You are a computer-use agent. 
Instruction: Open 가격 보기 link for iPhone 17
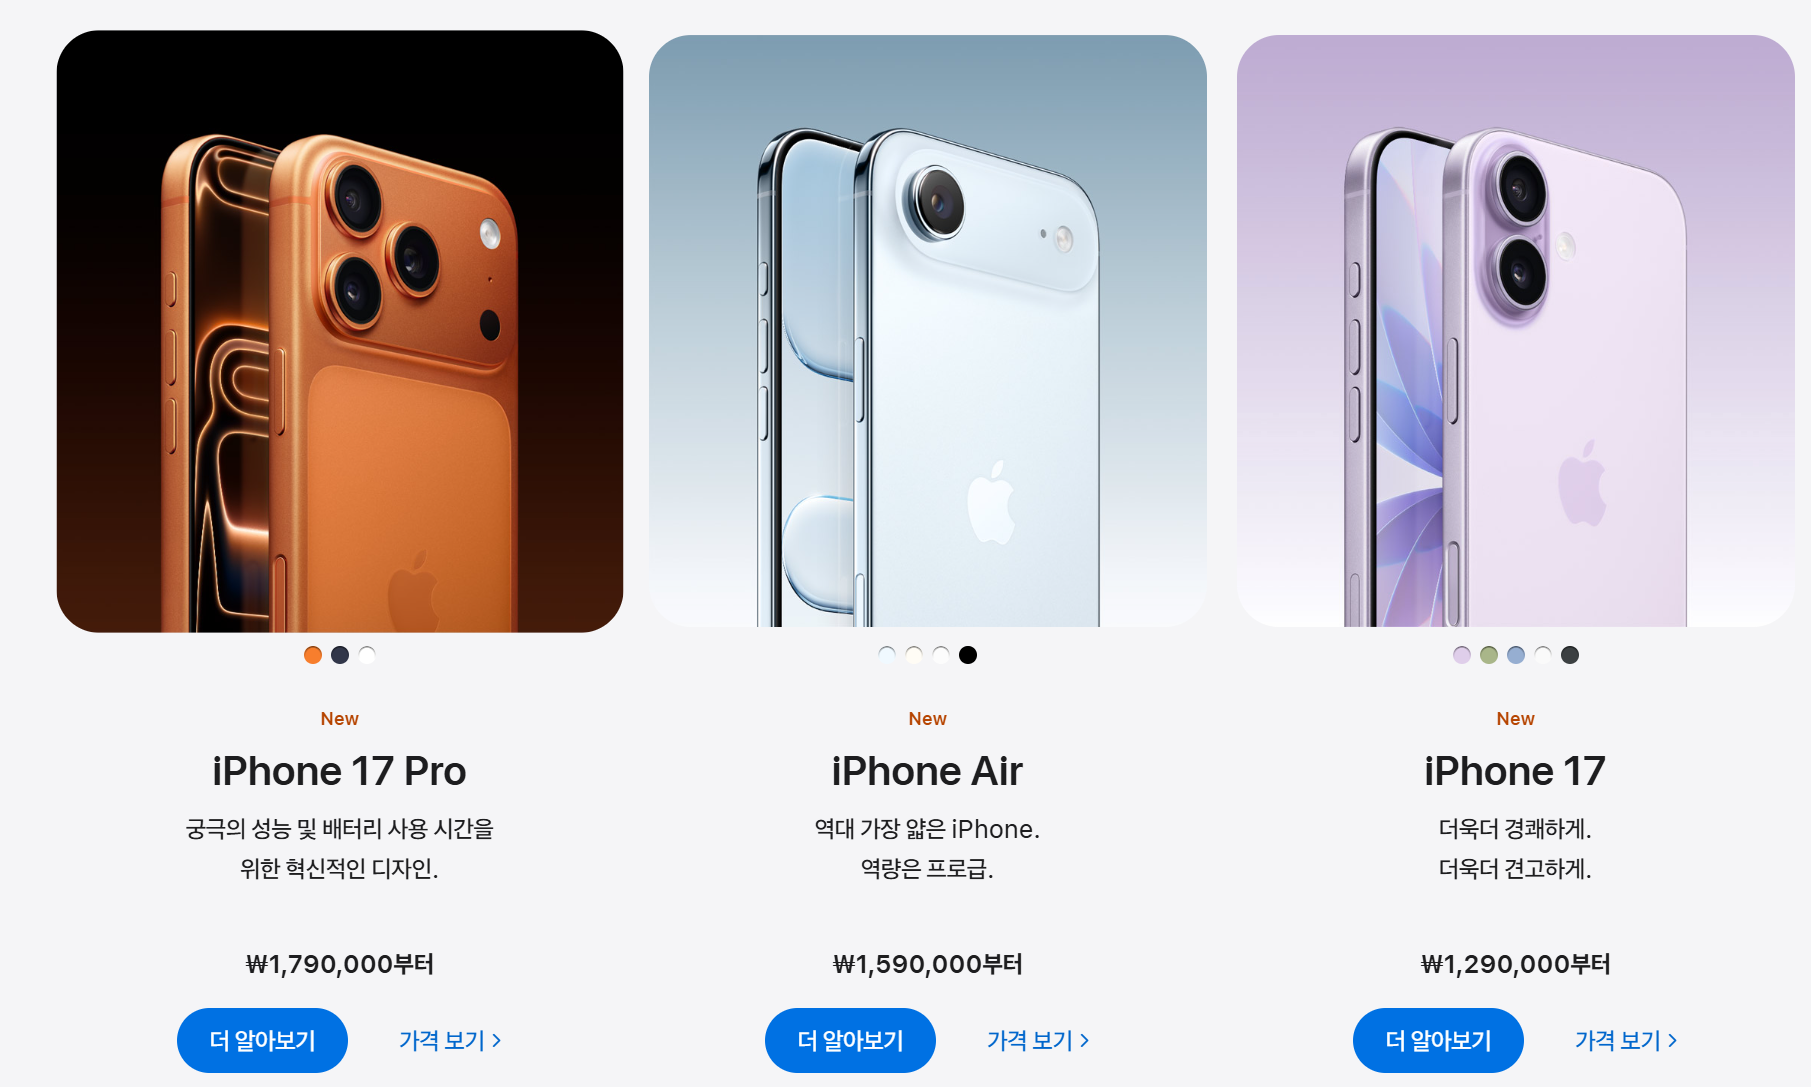(x=1626, y=1041)
